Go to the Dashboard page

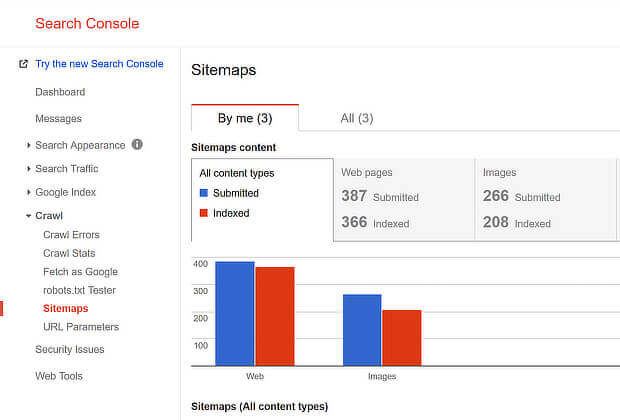(x=60, y=92)
